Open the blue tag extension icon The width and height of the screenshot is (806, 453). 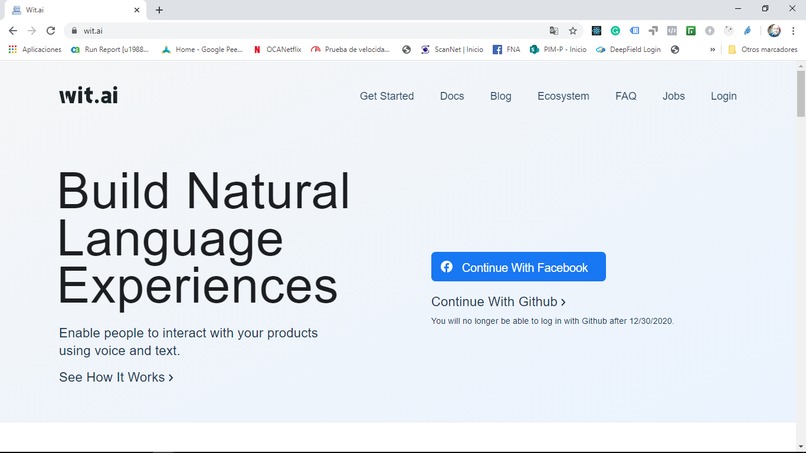[x=634, y=31]
